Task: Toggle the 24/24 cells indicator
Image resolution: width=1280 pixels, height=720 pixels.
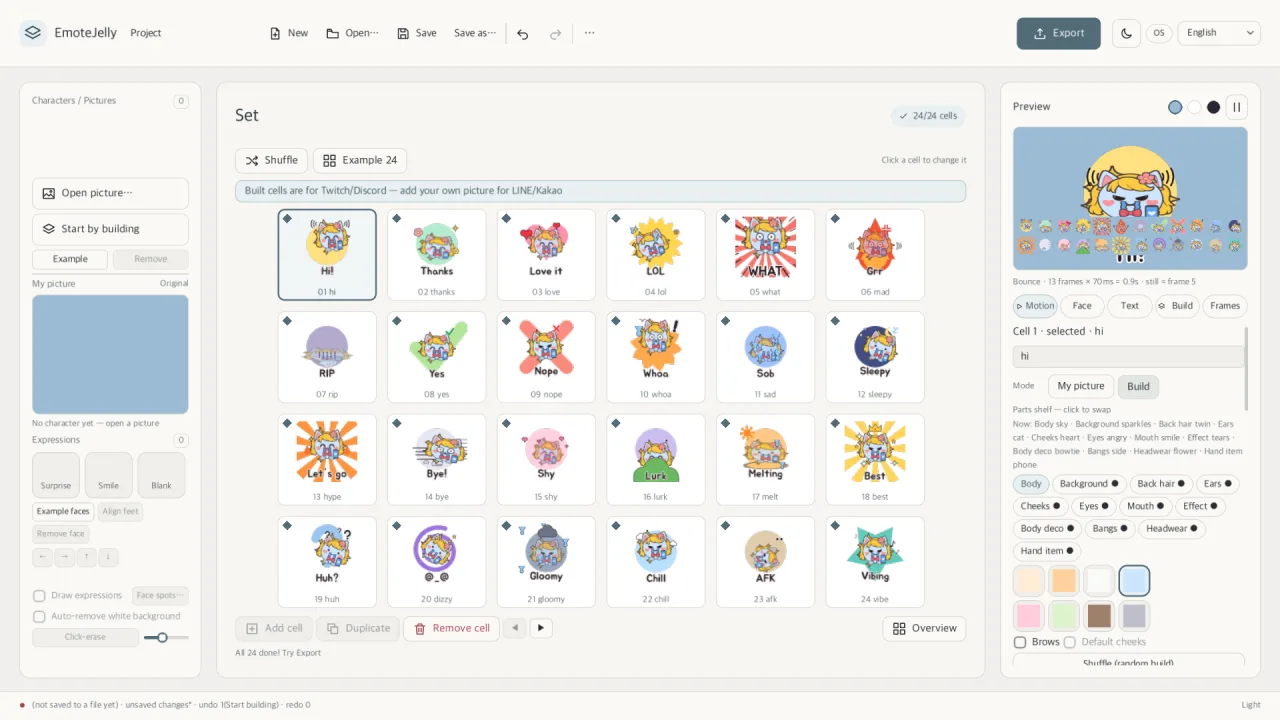Action: [928, 116]
